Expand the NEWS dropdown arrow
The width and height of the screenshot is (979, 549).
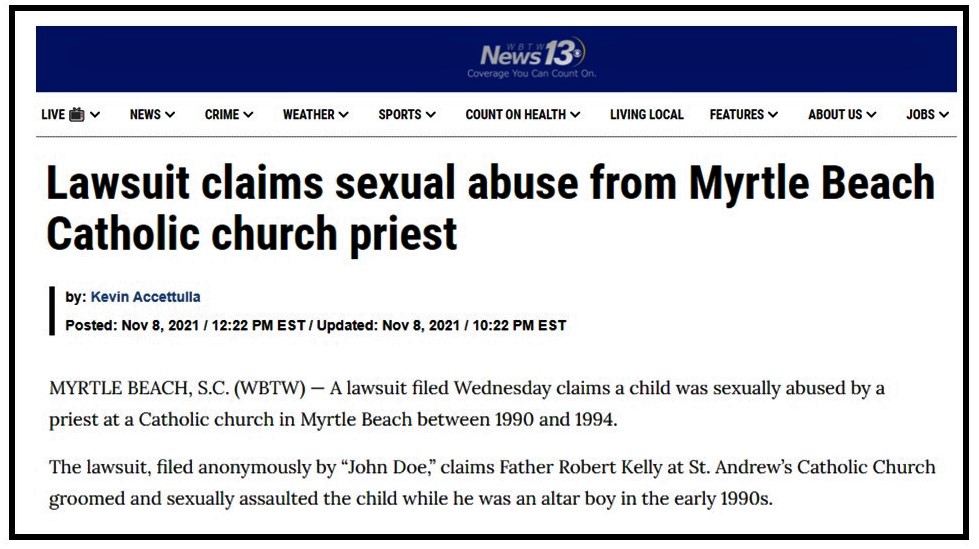tap(170, 115)
